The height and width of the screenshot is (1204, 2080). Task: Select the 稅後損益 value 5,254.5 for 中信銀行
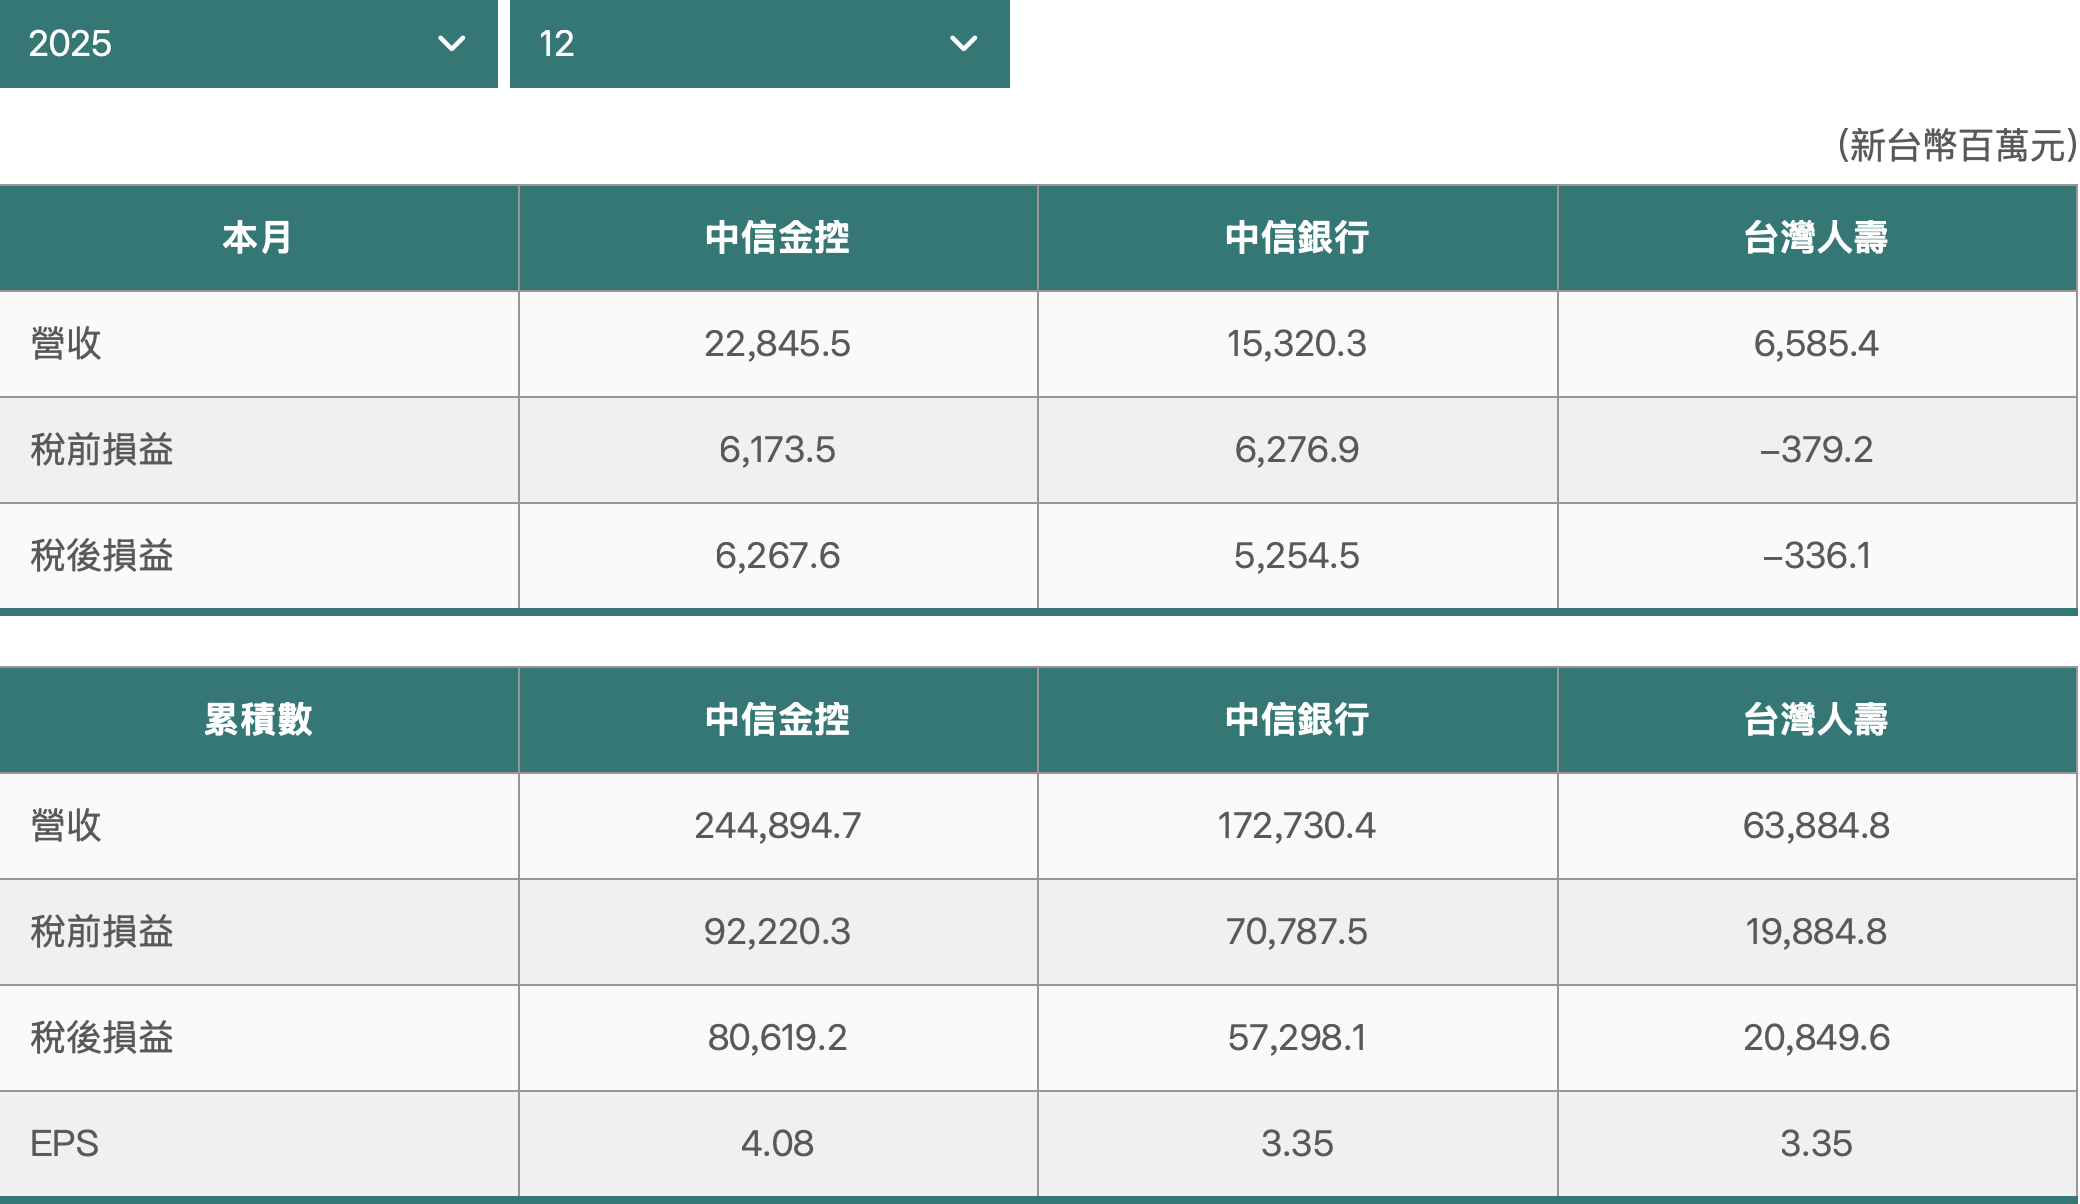[1297, 555]
